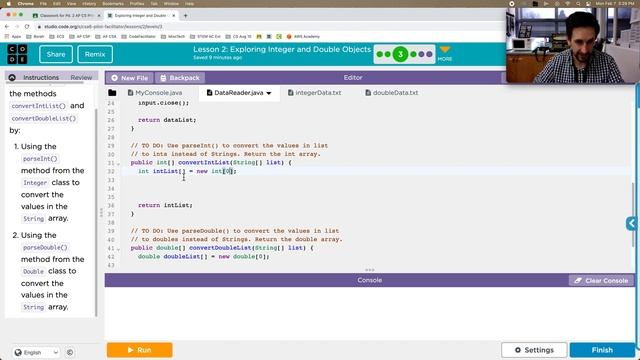This screenshot has height=360, width=640.
Task: Close the Classwork browser tab
Action: 99,16
